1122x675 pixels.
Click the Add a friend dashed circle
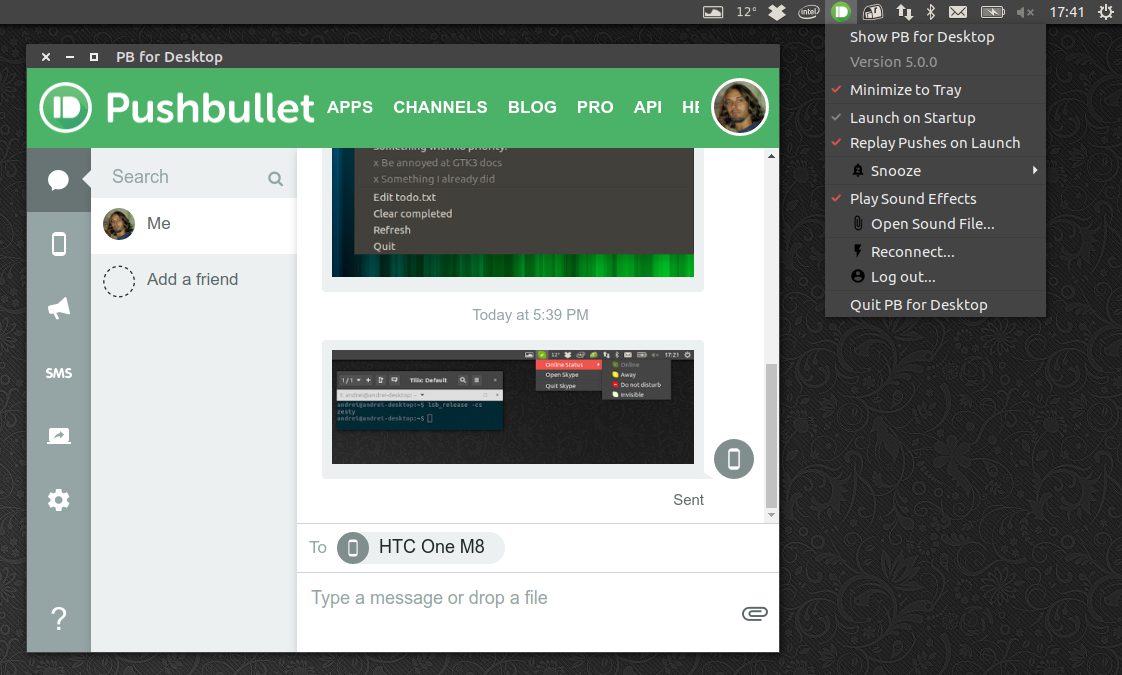(119, 281)
